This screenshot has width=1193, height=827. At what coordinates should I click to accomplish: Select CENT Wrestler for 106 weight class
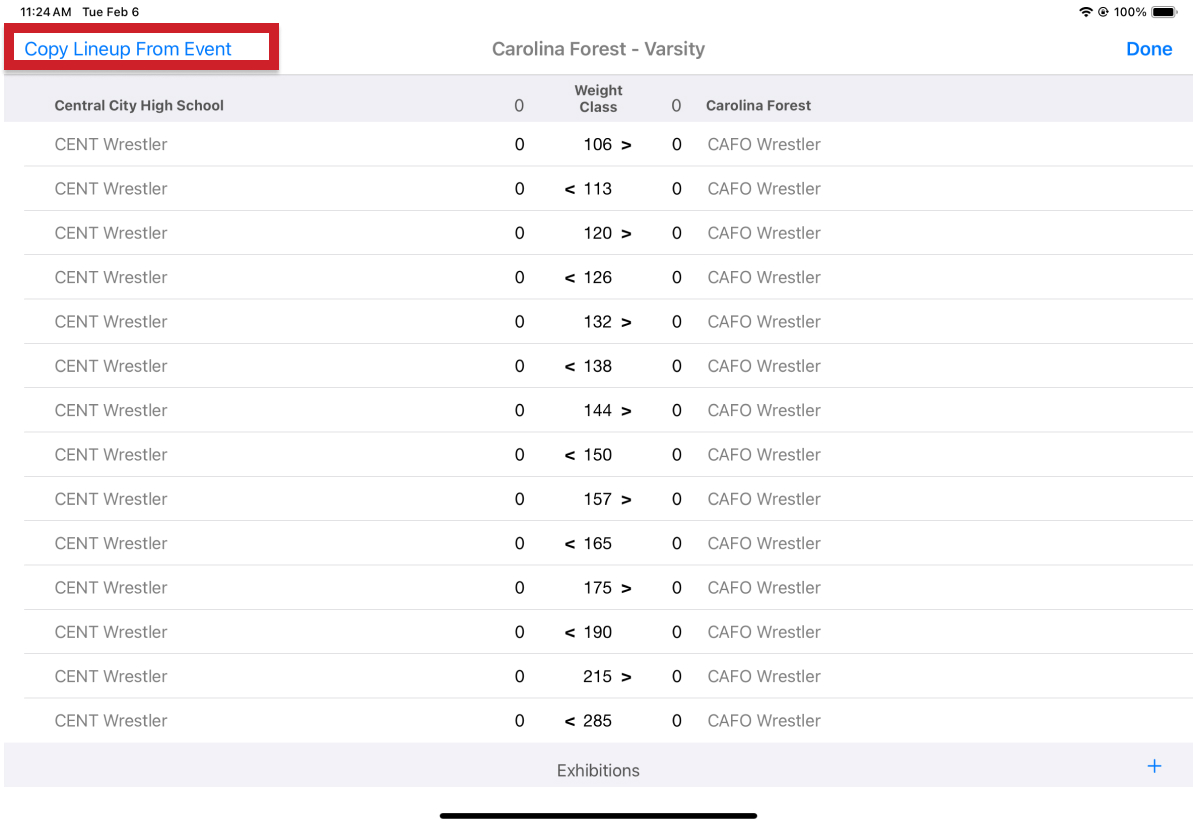111,144
